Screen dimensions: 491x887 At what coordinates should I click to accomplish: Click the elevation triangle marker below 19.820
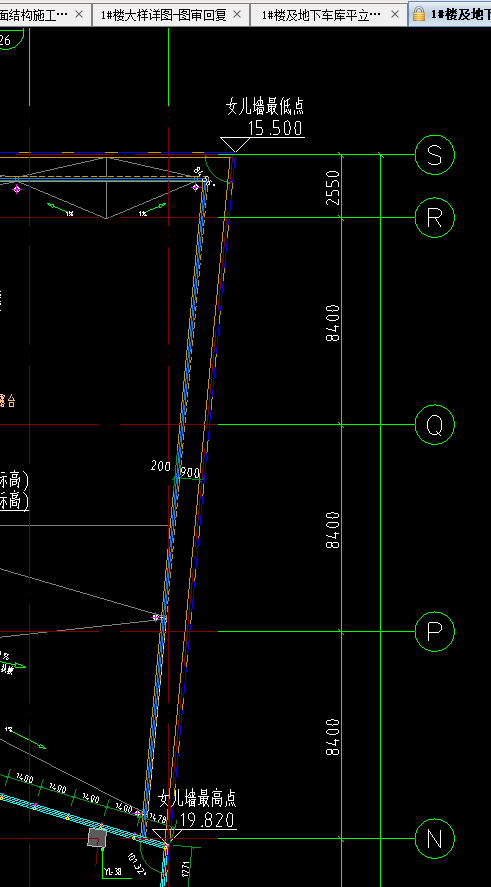tap(167, 838)
